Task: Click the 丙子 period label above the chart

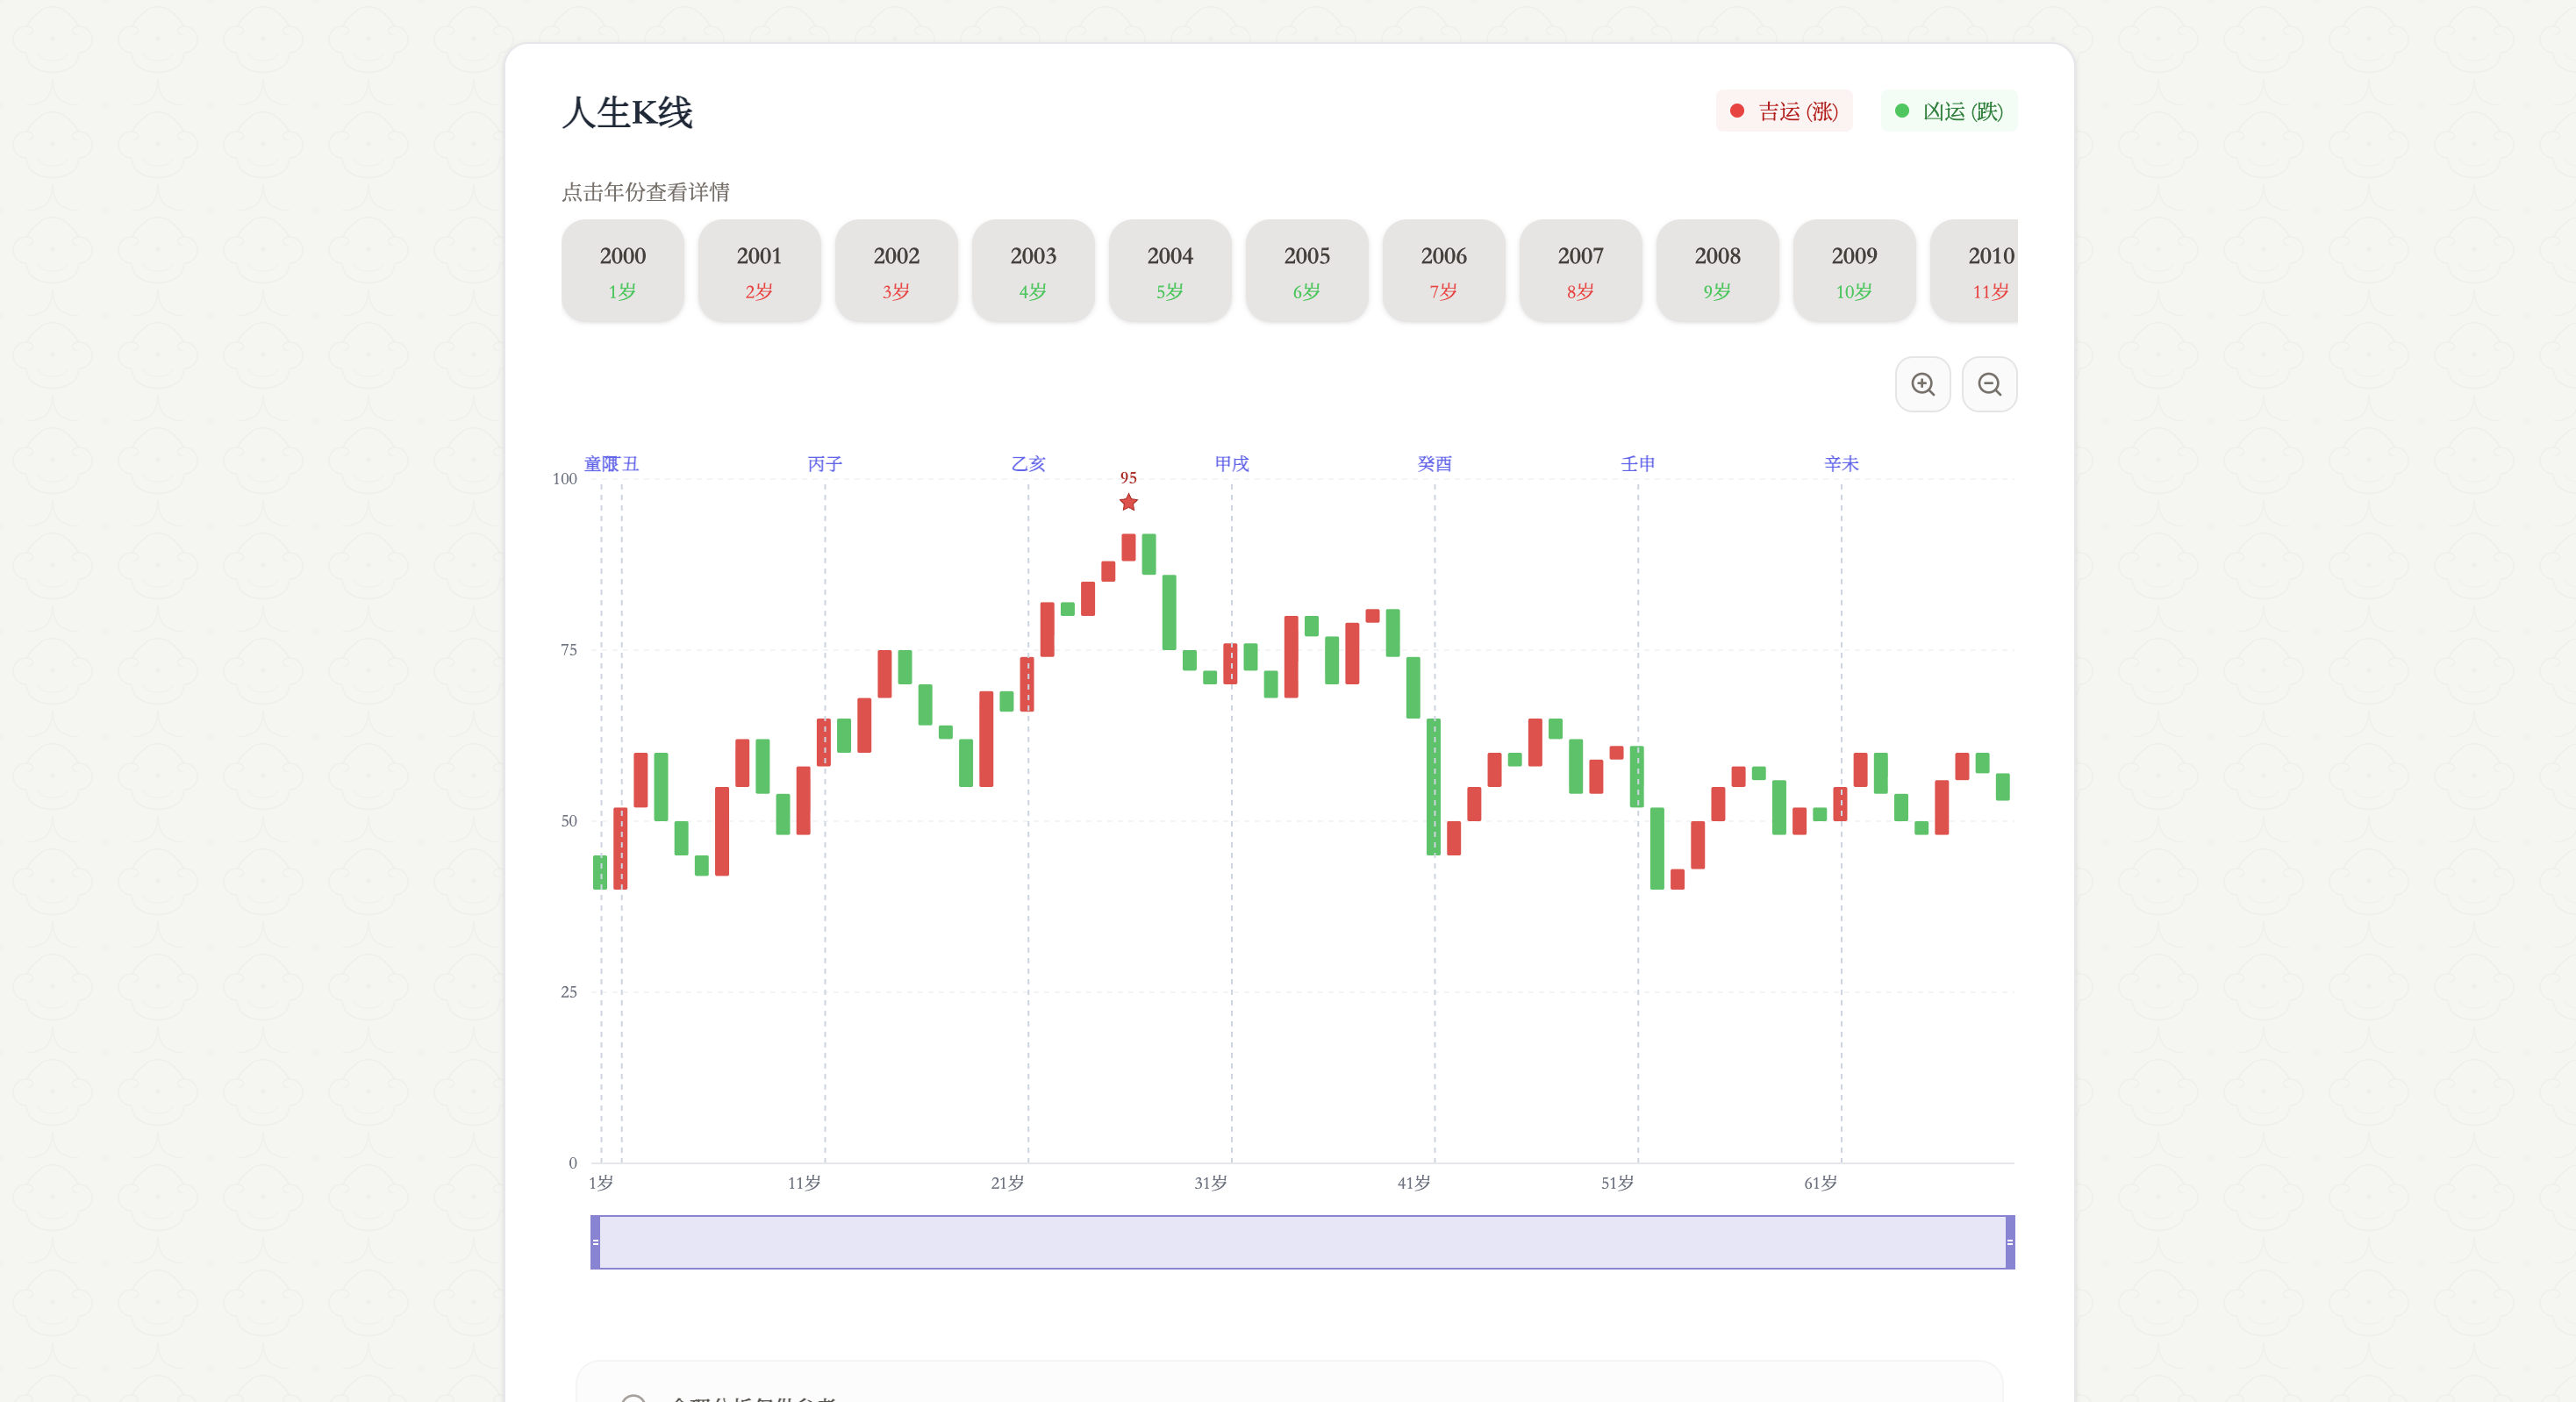Action: pos(825,464)
